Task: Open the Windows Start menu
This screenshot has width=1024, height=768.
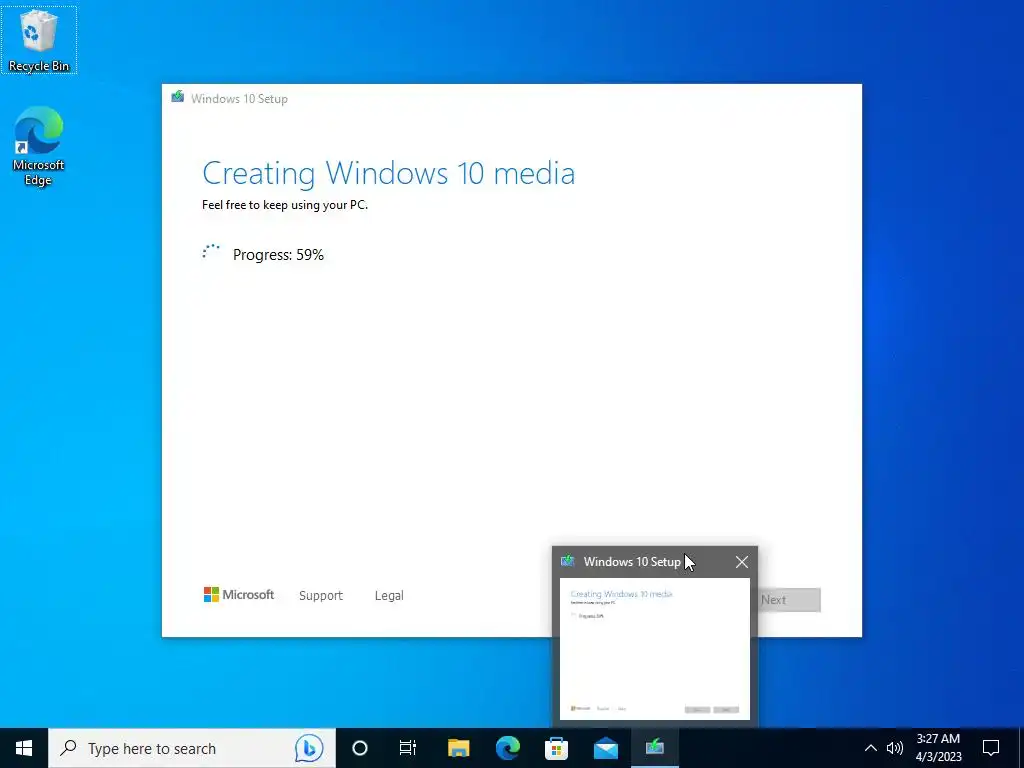Action: (x=24, y=748)
